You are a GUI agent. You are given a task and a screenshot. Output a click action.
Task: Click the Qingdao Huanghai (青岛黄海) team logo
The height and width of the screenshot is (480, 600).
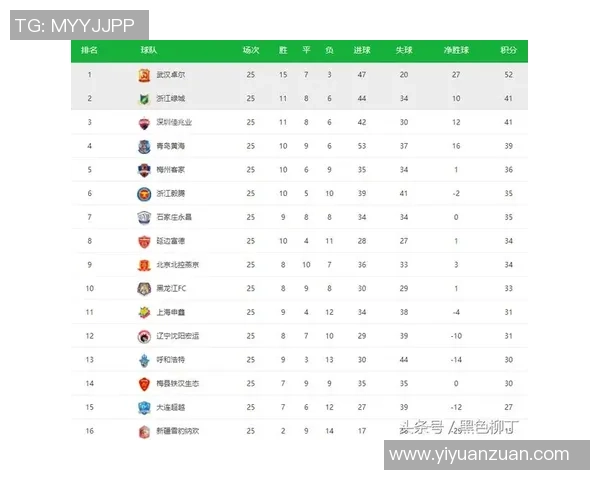[x=144, y=146]
